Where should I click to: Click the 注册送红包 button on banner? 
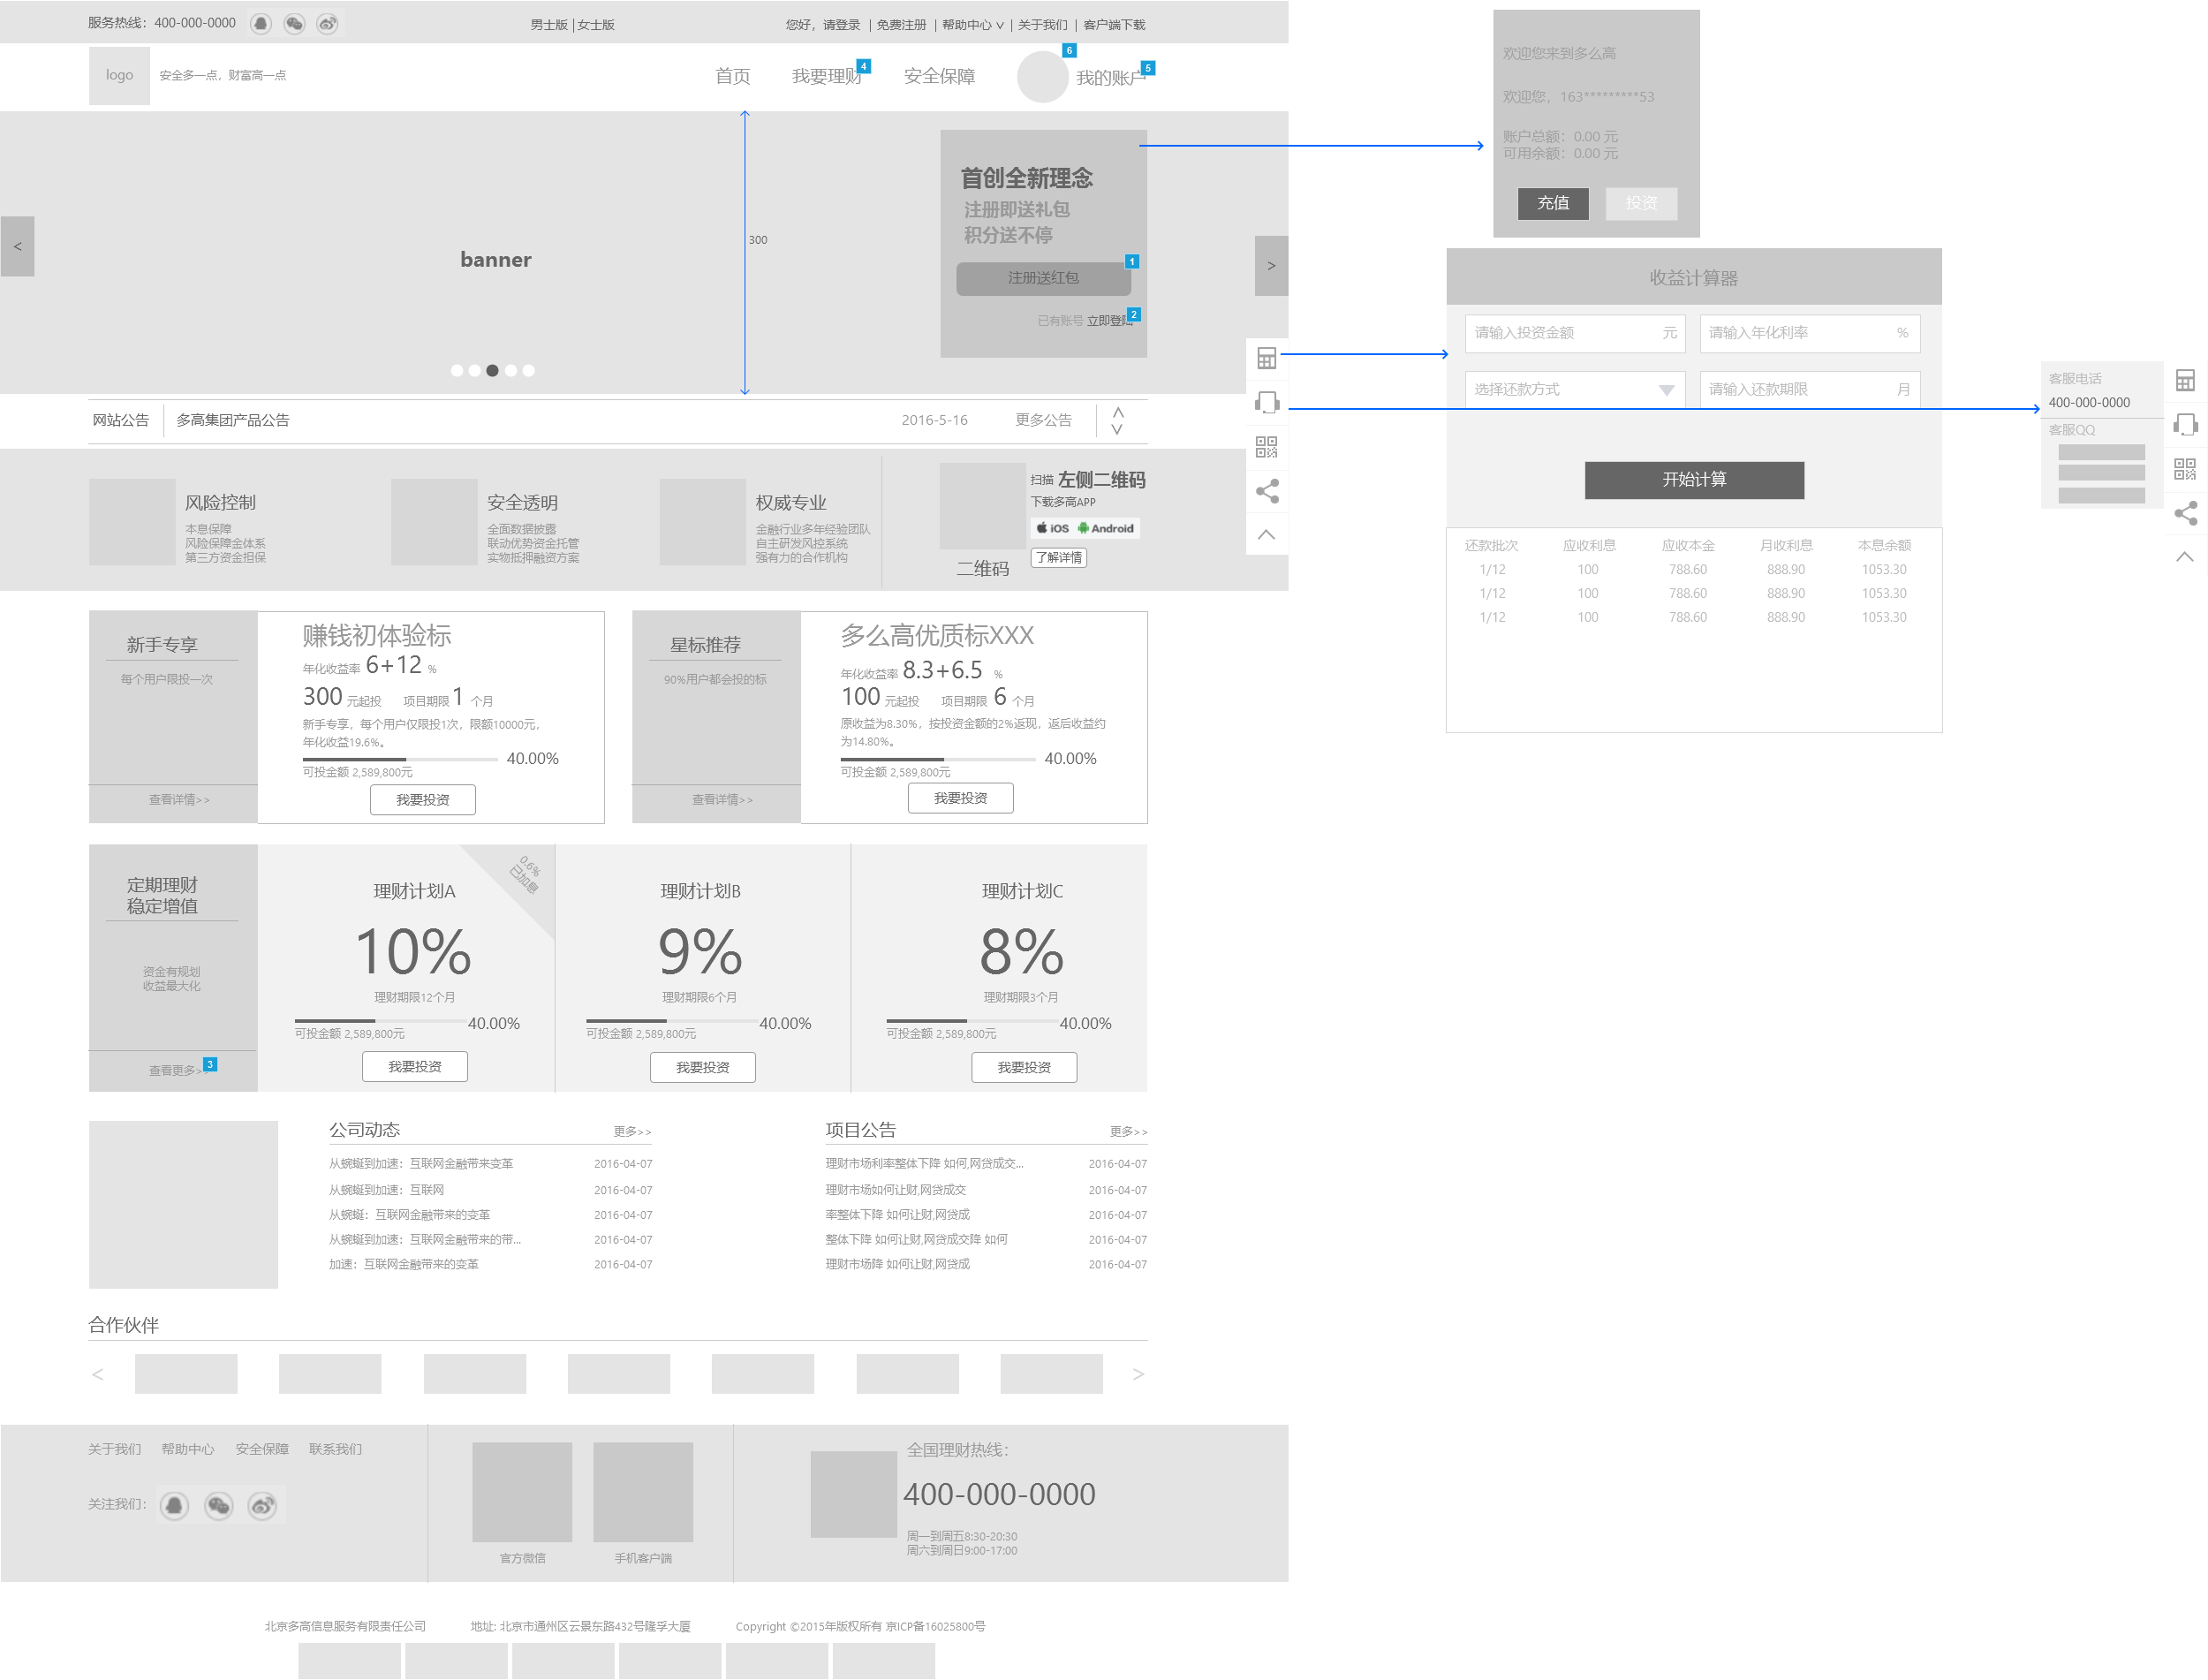1043,278
